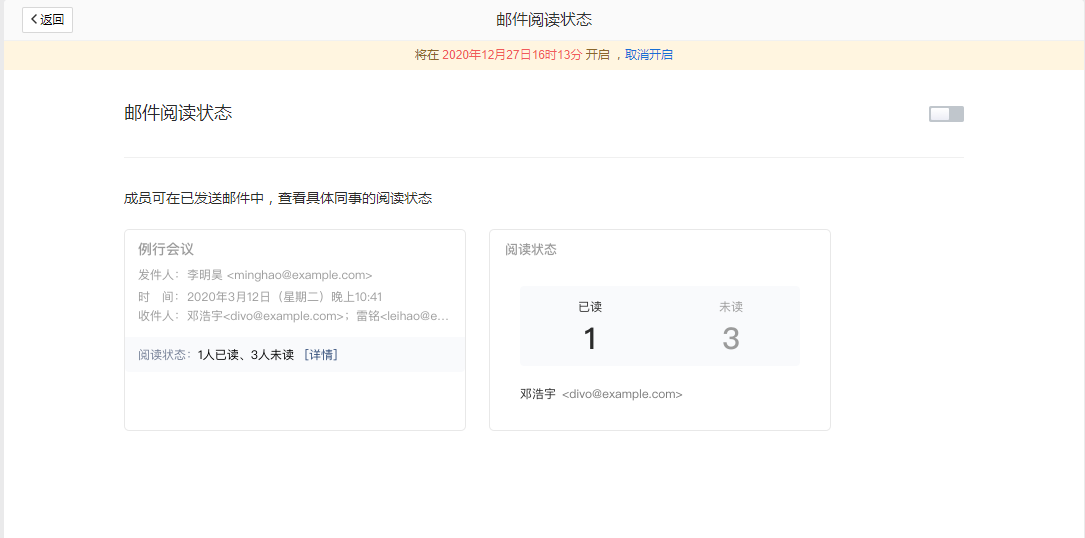The height and width of the screenshot is (538, 1085).
Task: Click the email address divo@example.com in read list
Action: pos(622,394)
